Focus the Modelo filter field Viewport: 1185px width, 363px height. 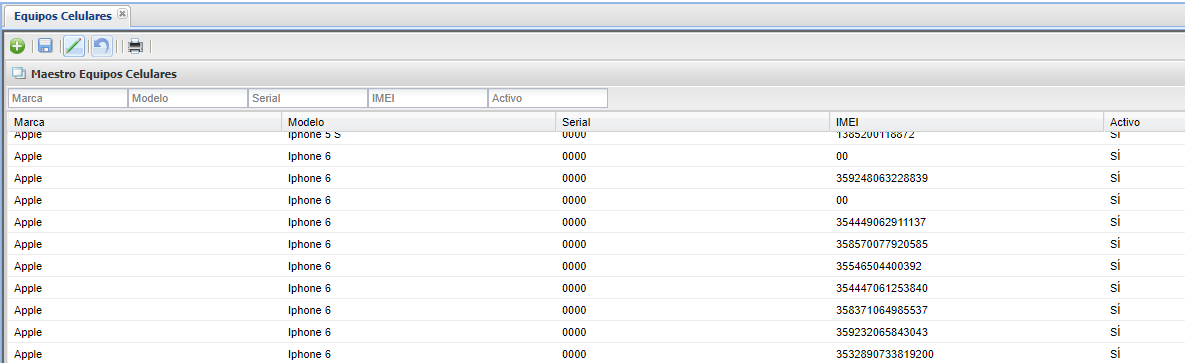click(188, 98)
